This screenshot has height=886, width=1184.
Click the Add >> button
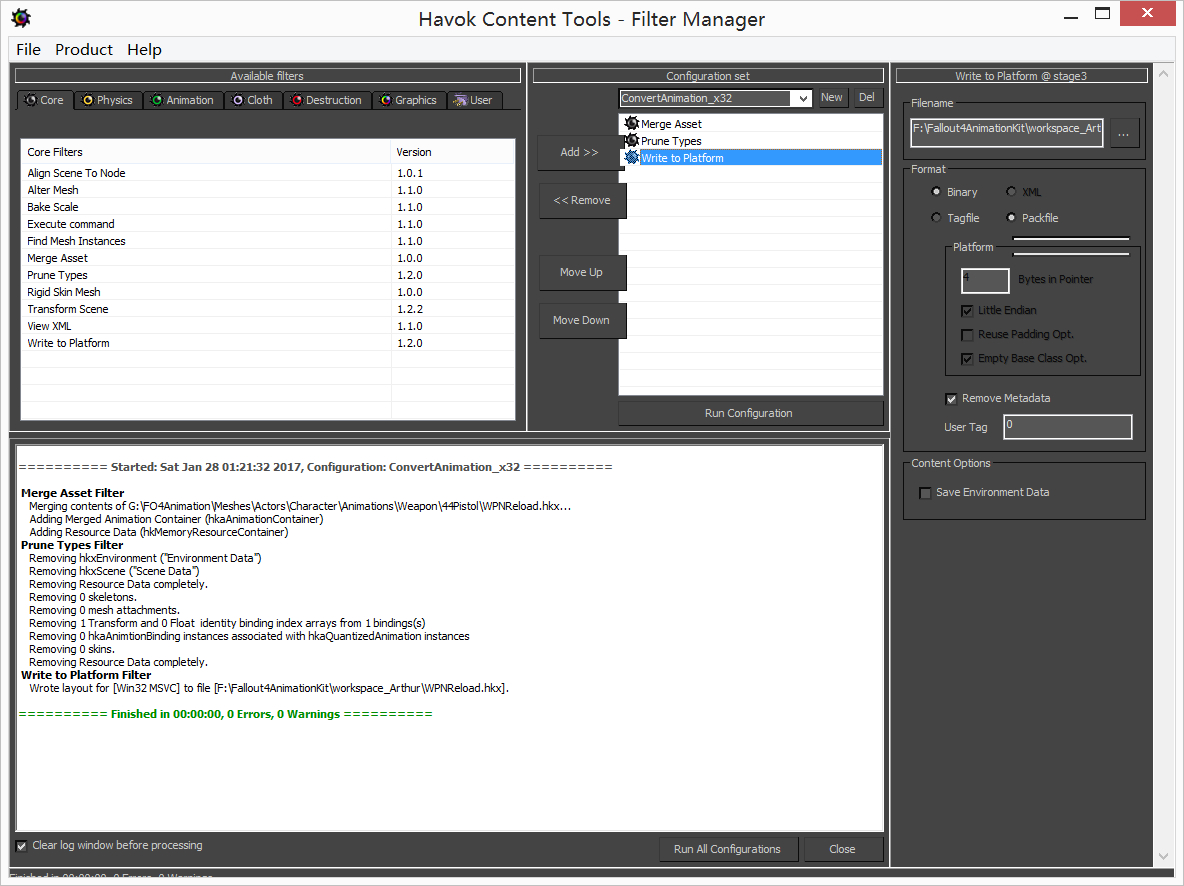tap(580, 152)
